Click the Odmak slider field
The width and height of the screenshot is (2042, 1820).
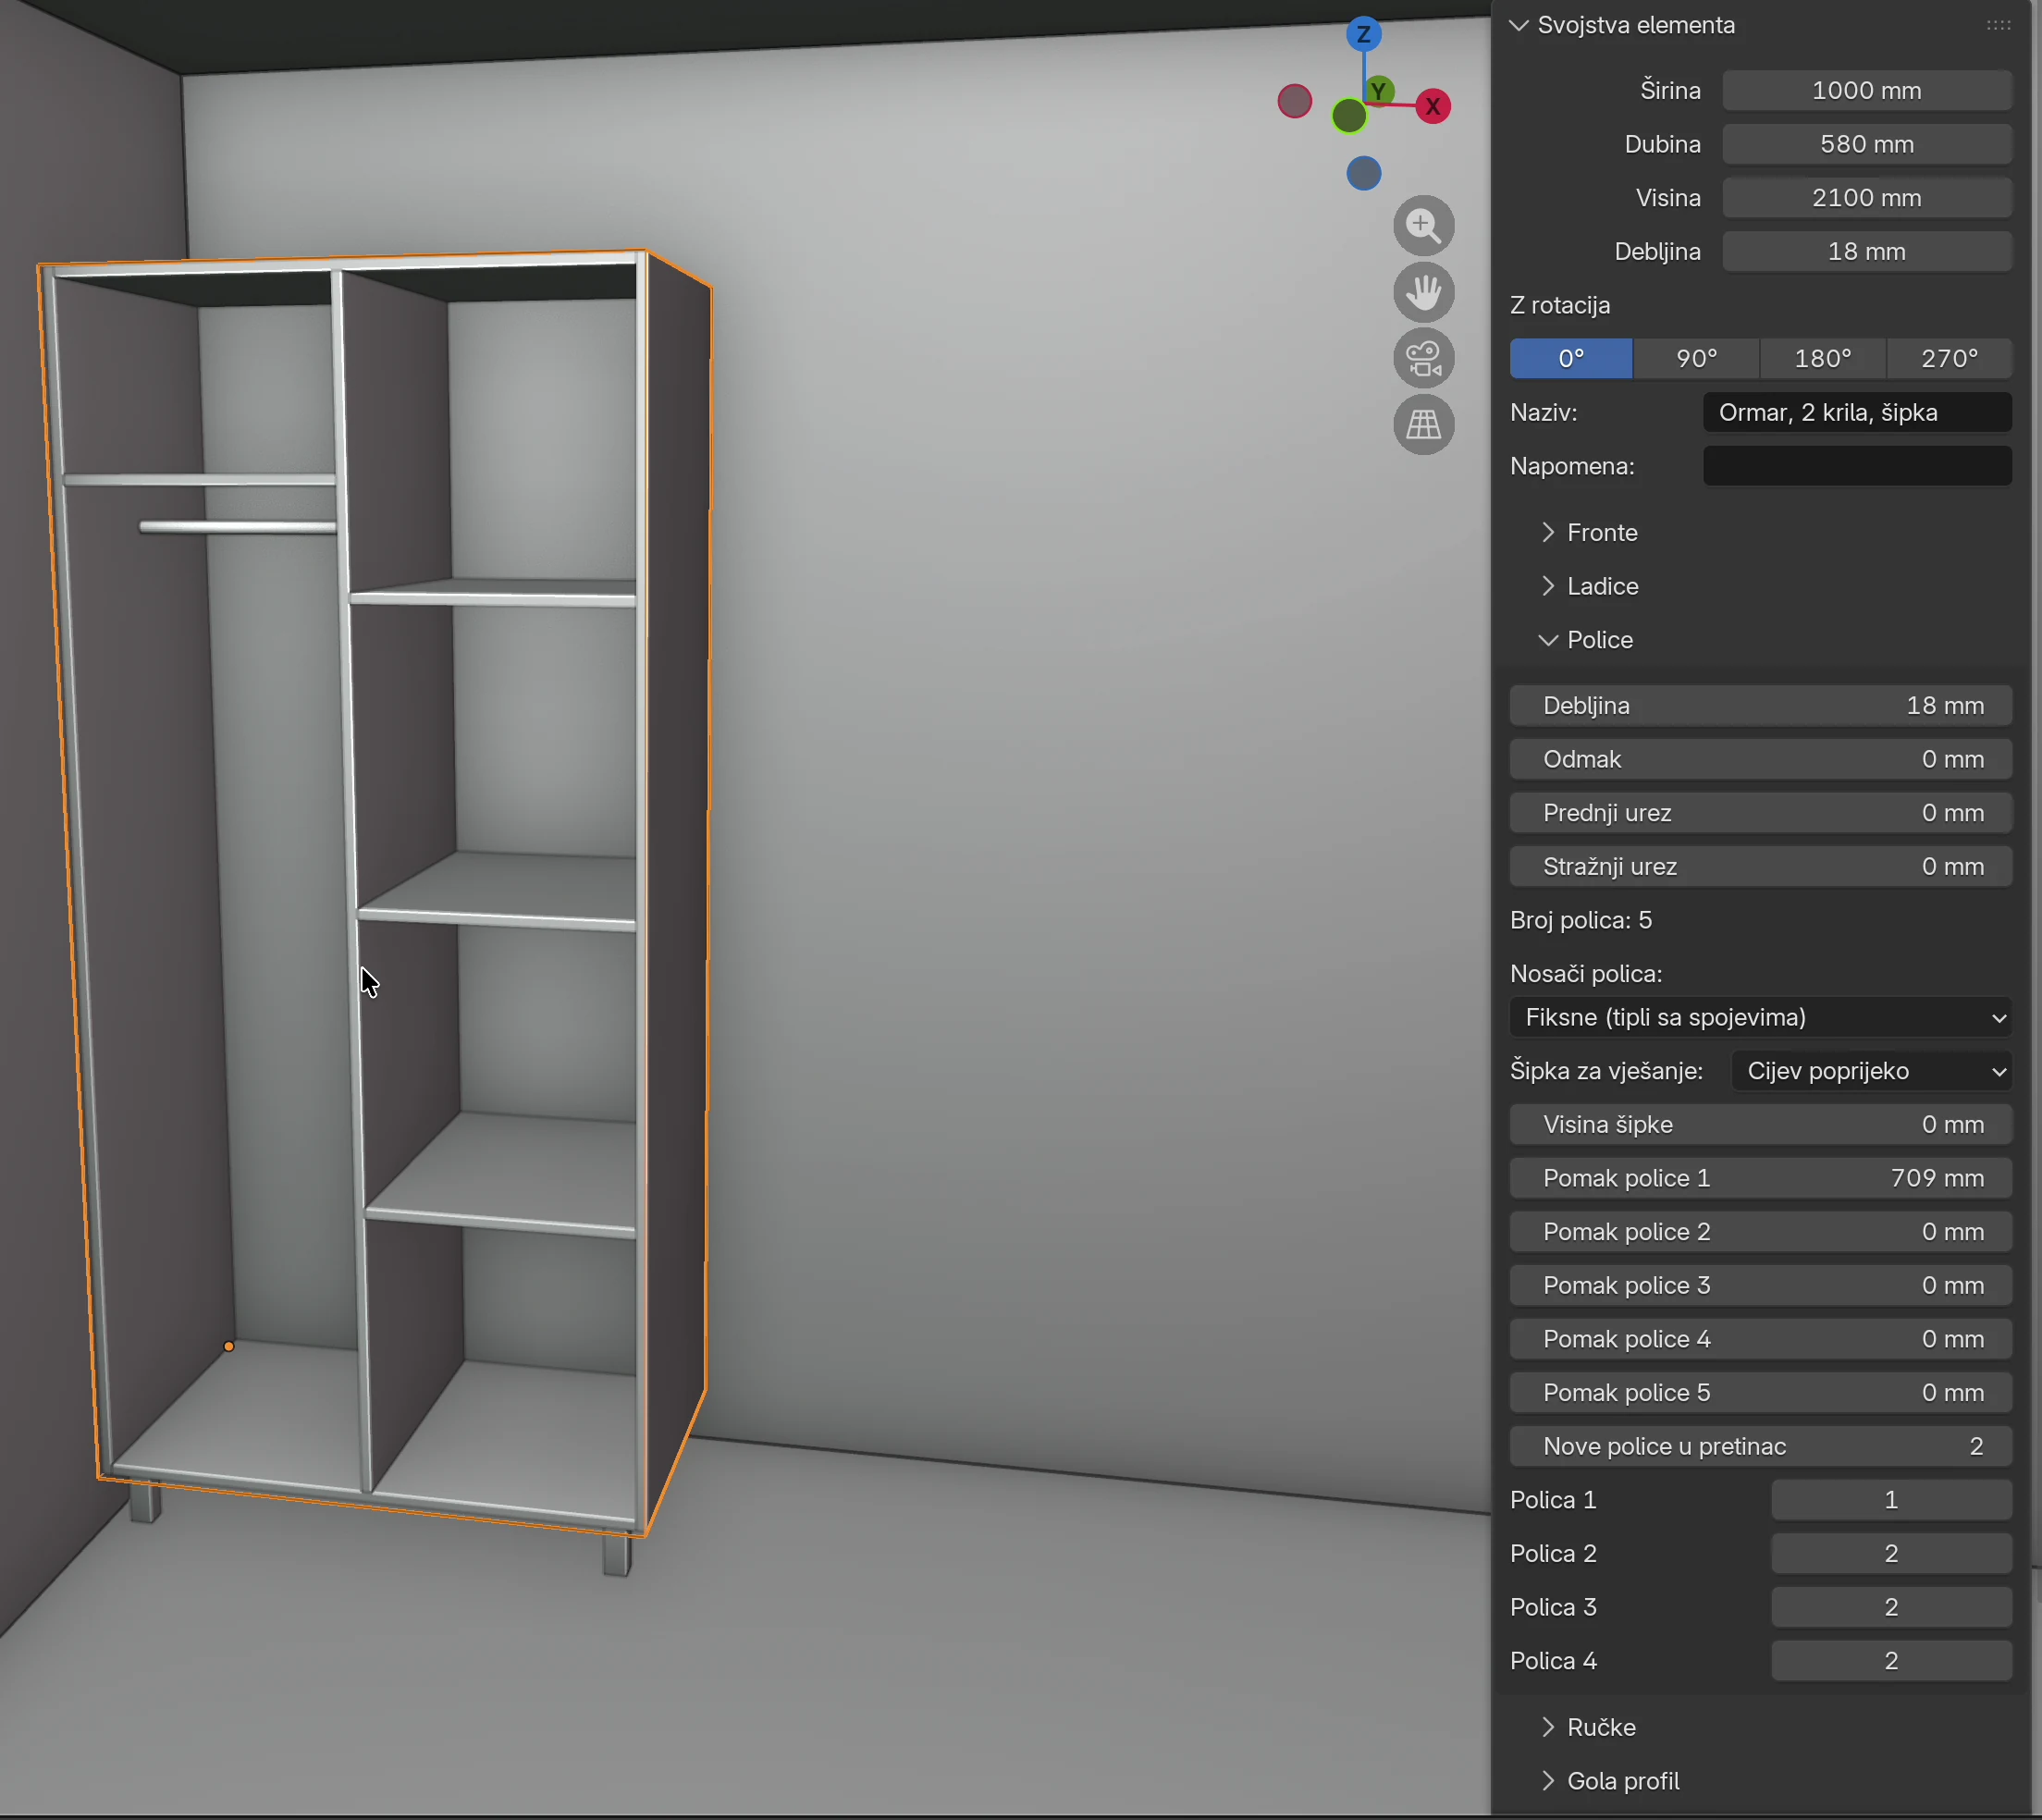tap(1761, 759)
